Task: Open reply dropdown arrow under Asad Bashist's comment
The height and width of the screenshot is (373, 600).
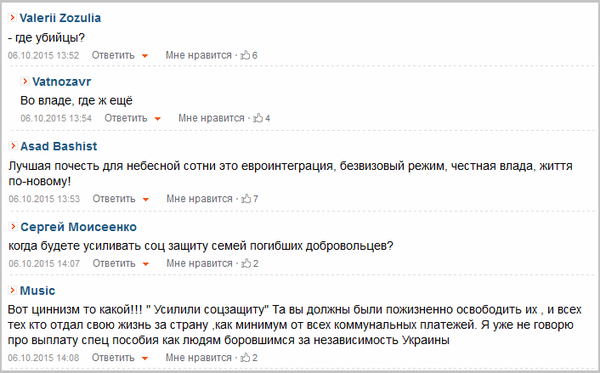Action: point(145,199)
